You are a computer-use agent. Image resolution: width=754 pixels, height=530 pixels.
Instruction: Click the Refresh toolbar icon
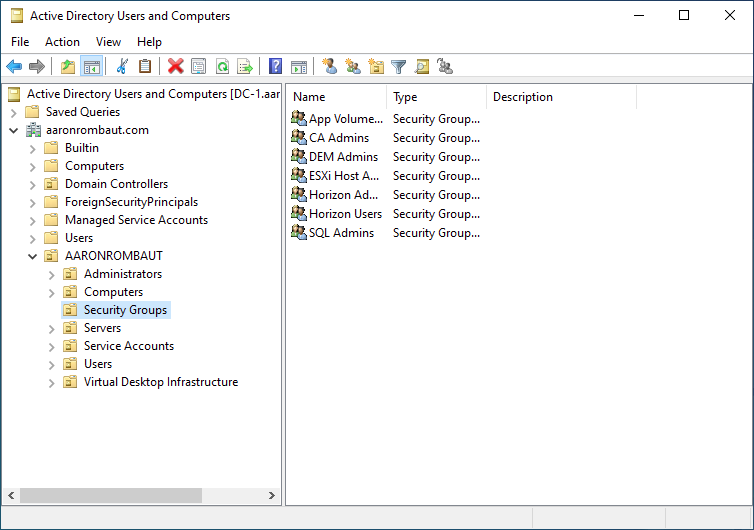pyautogui.click(x=222, y=67)
